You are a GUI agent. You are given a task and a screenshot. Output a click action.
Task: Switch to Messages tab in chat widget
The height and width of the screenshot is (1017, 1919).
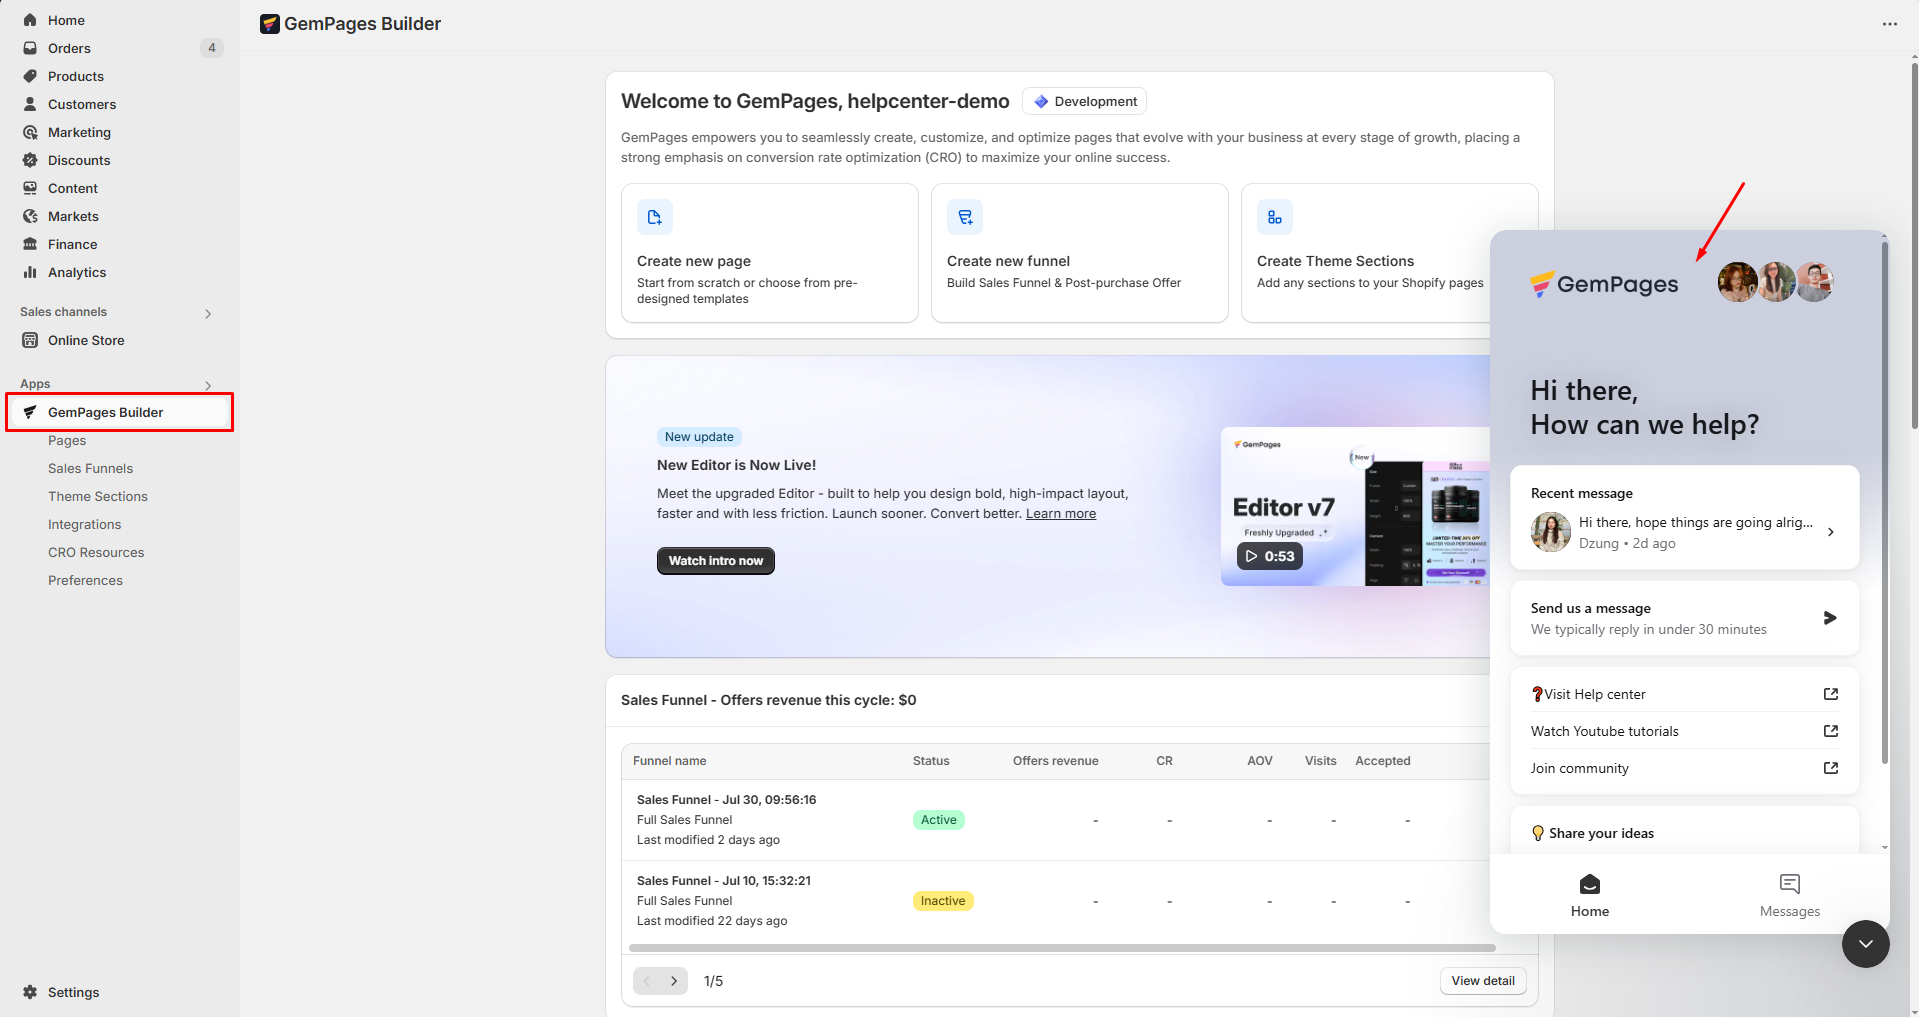coord(1789,895)
